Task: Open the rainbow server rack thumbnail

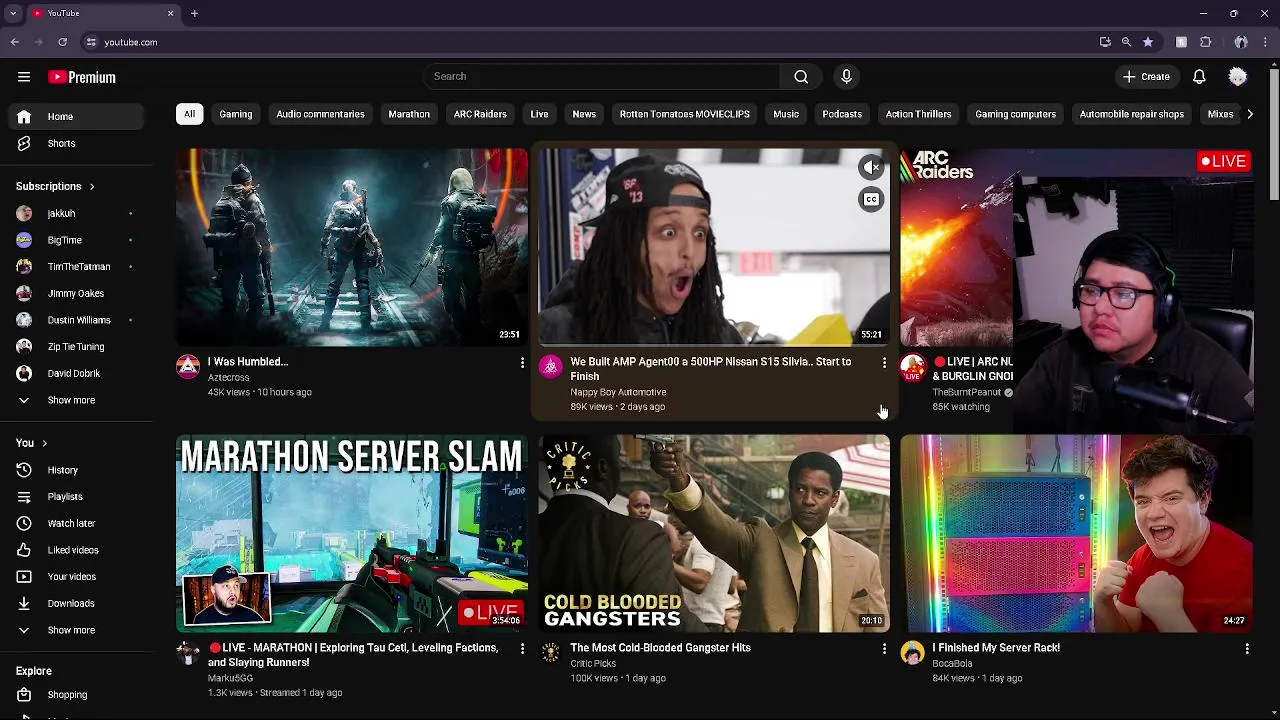Action: click(1076, 533)
